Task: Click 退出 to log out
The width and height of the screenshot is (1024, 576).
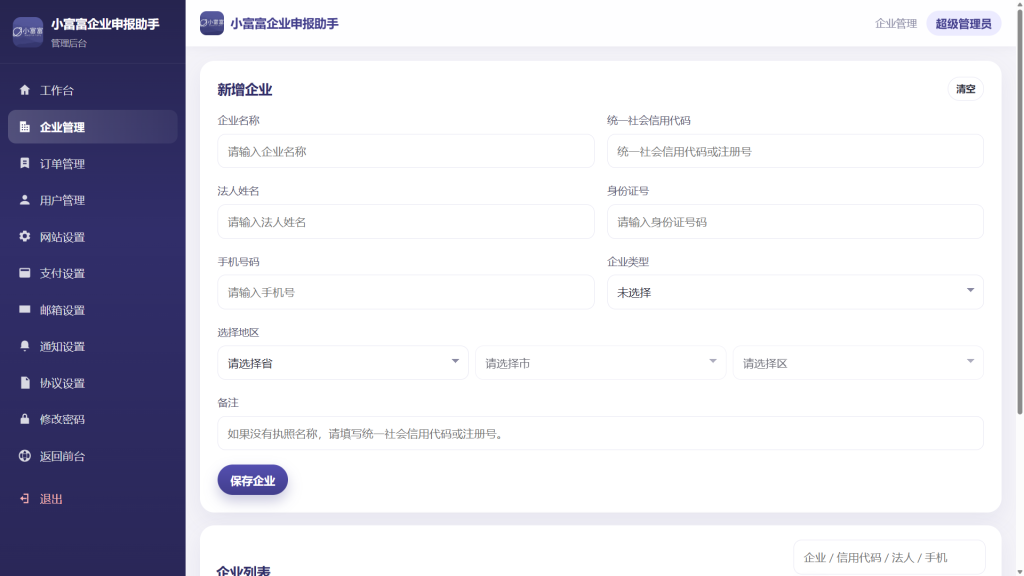Action: tap(93, 499)
